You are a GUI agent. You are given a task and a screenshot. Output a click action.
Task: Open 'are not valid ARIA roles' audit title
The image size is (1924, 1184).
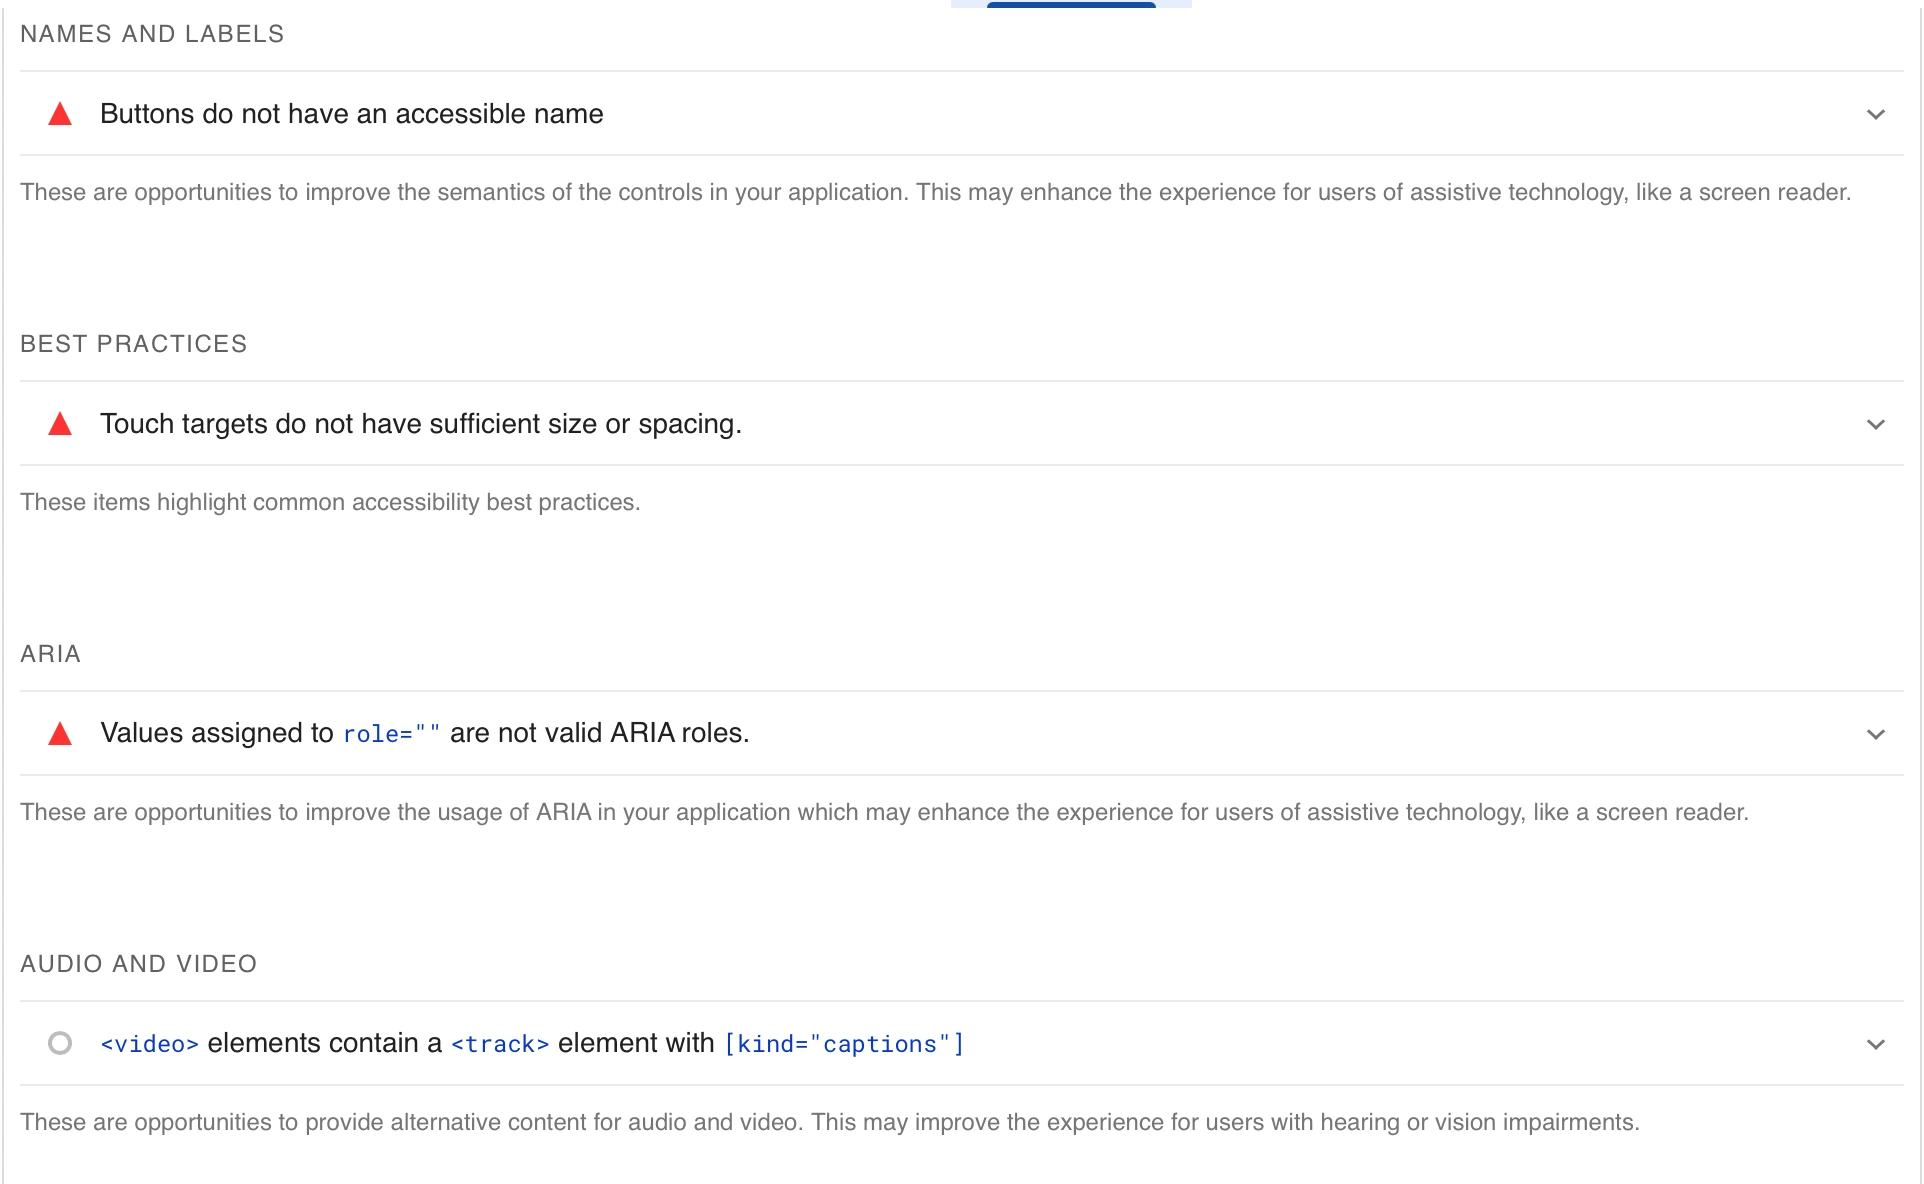[x=424, y=733]
